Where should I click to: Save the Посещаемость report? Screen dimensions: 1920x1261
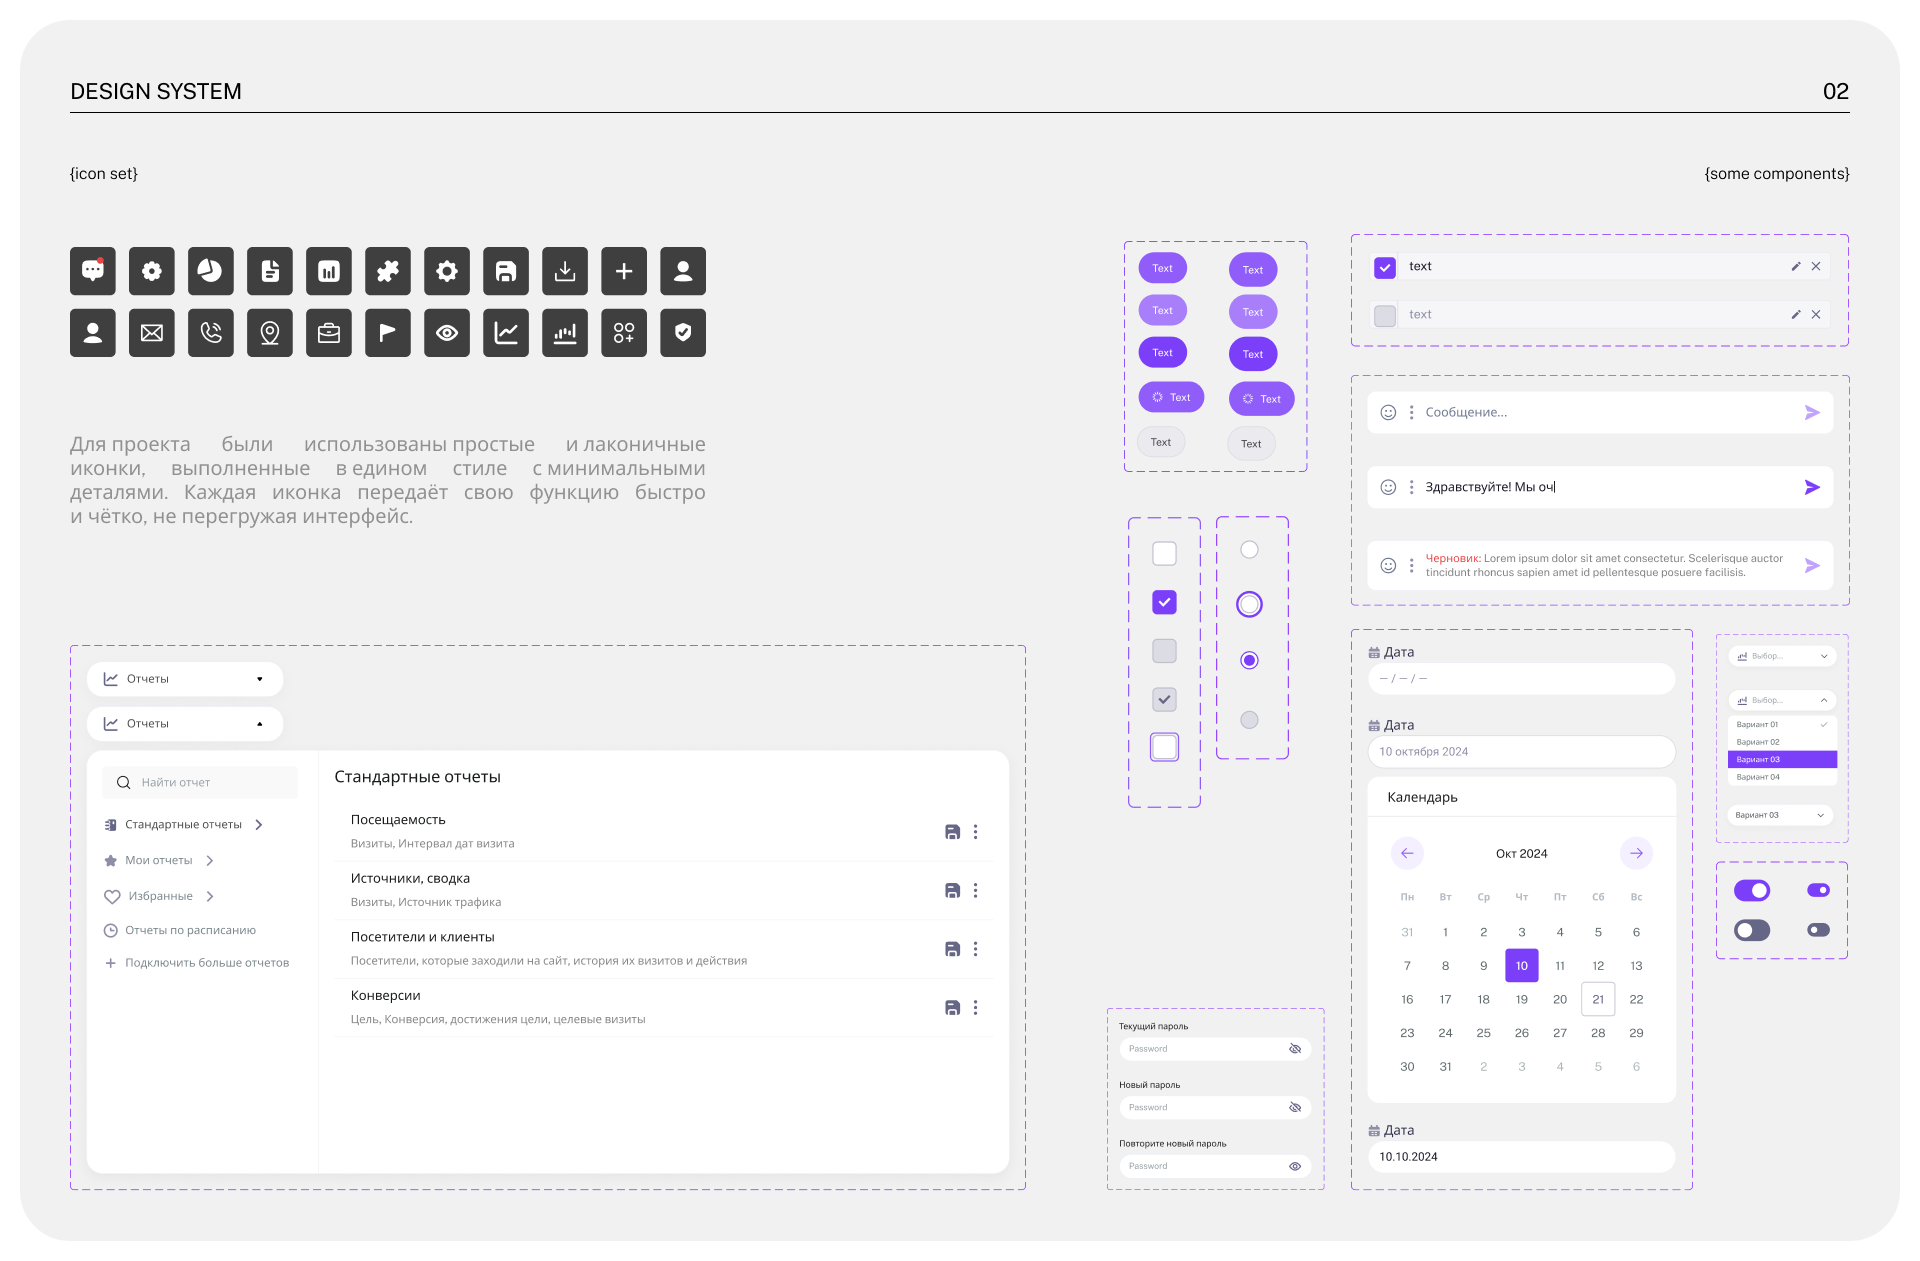[x=952, y=832]
